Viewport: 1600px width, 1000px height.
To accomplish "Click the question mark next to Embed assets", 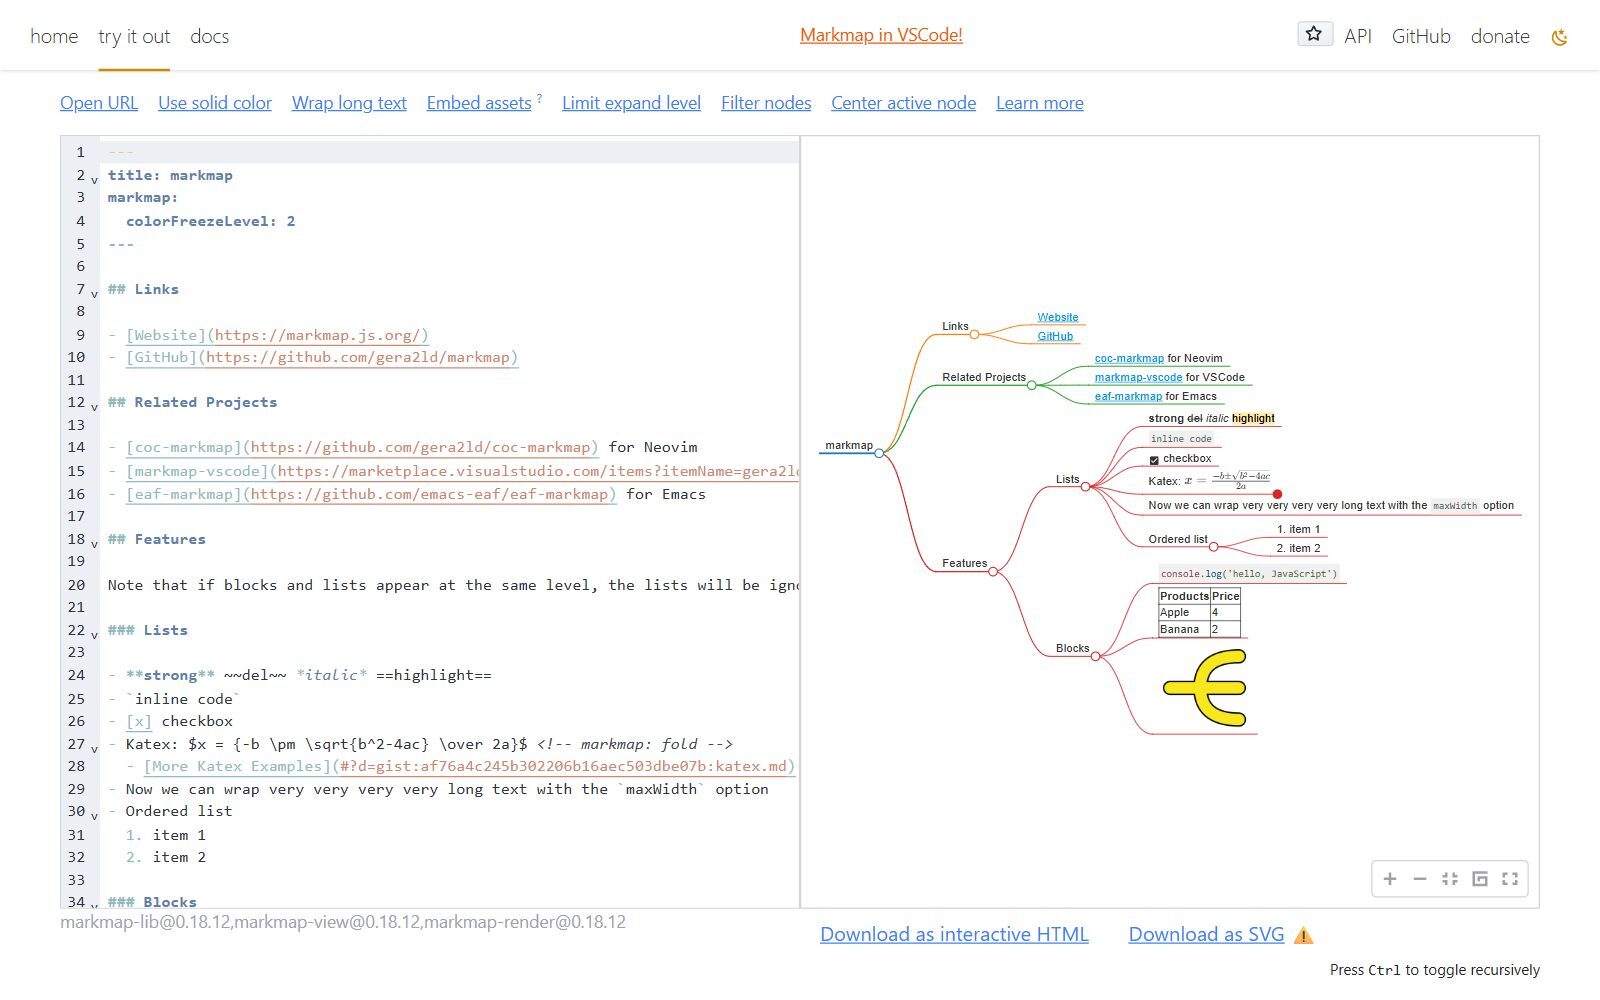I will [539, 98].
